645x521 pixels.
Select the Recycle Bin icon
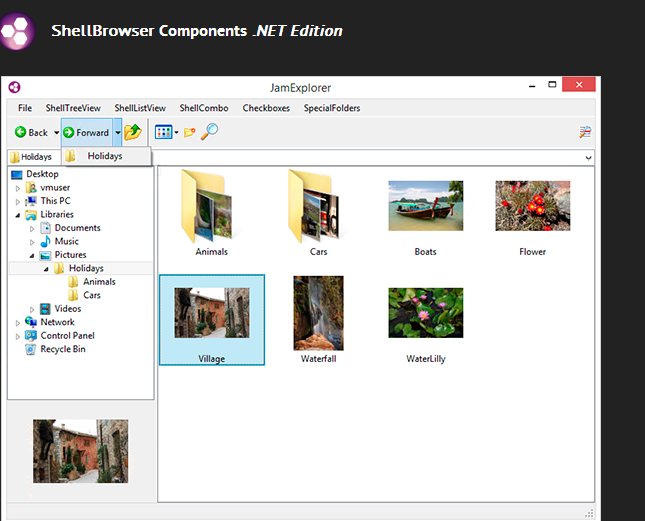point(30,349)
